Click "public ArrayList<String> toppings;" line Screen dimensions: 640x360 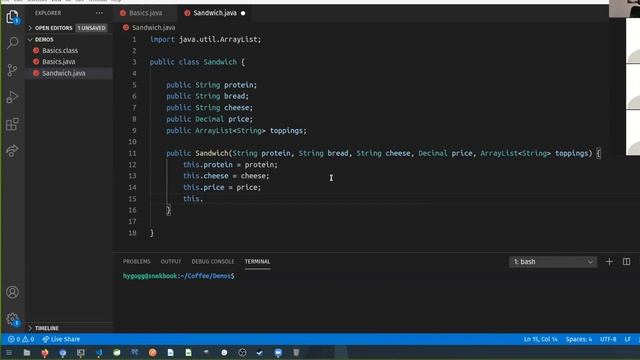[x=236, y=131]
